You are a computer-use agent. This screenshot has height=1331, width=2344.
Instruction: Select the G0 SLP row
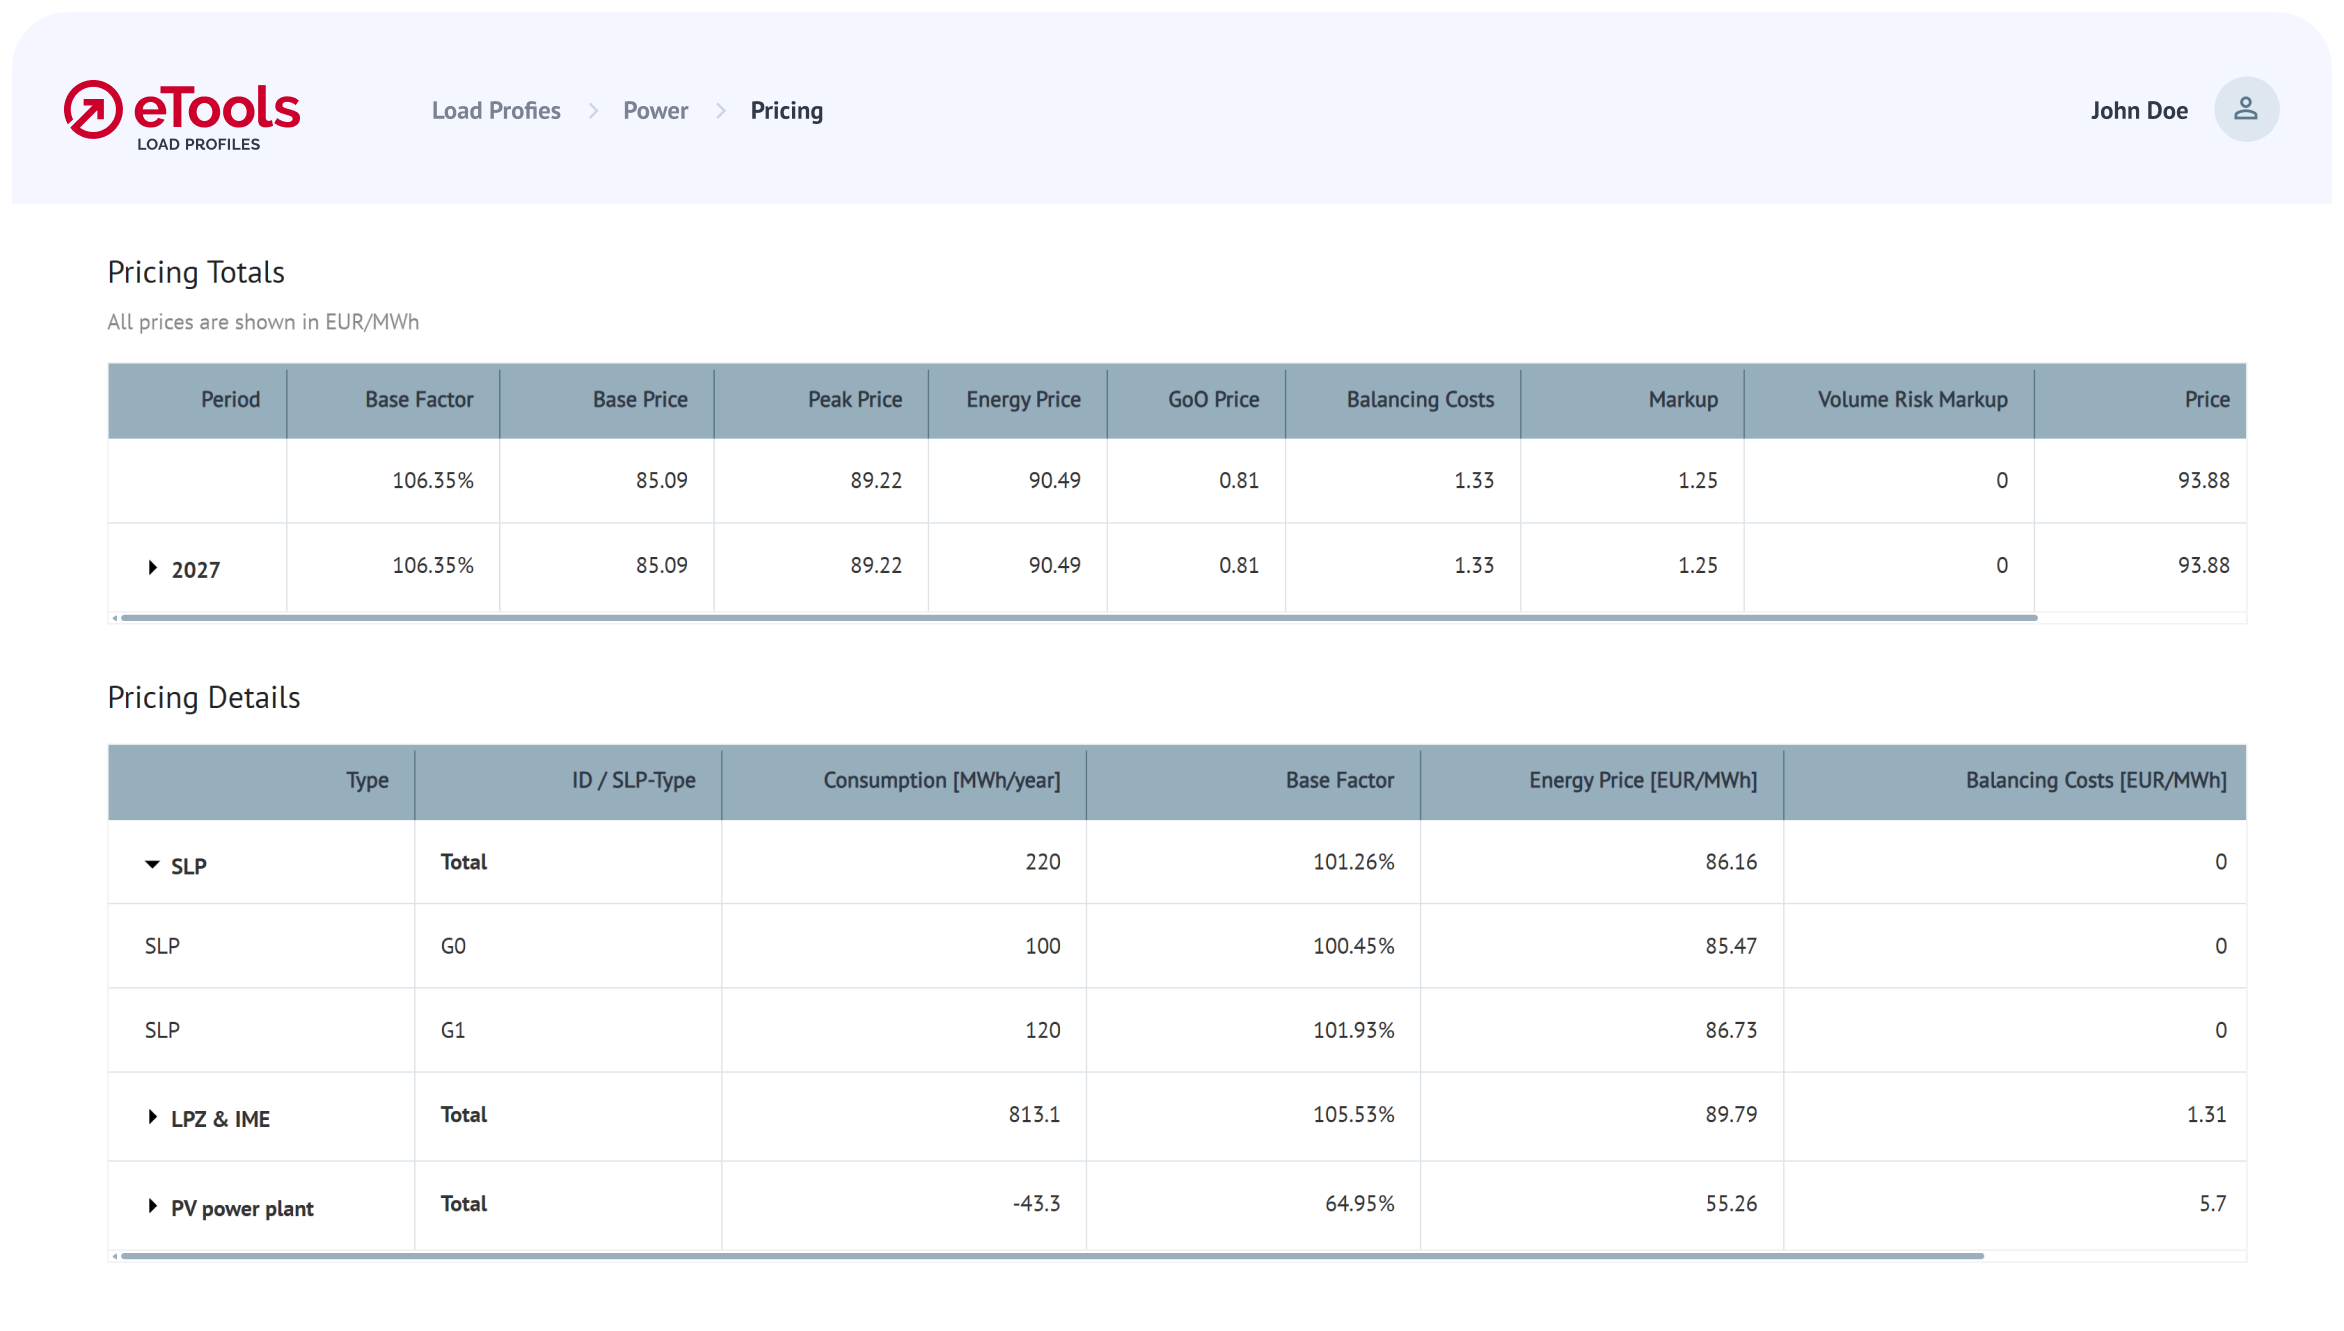point(452,946)
